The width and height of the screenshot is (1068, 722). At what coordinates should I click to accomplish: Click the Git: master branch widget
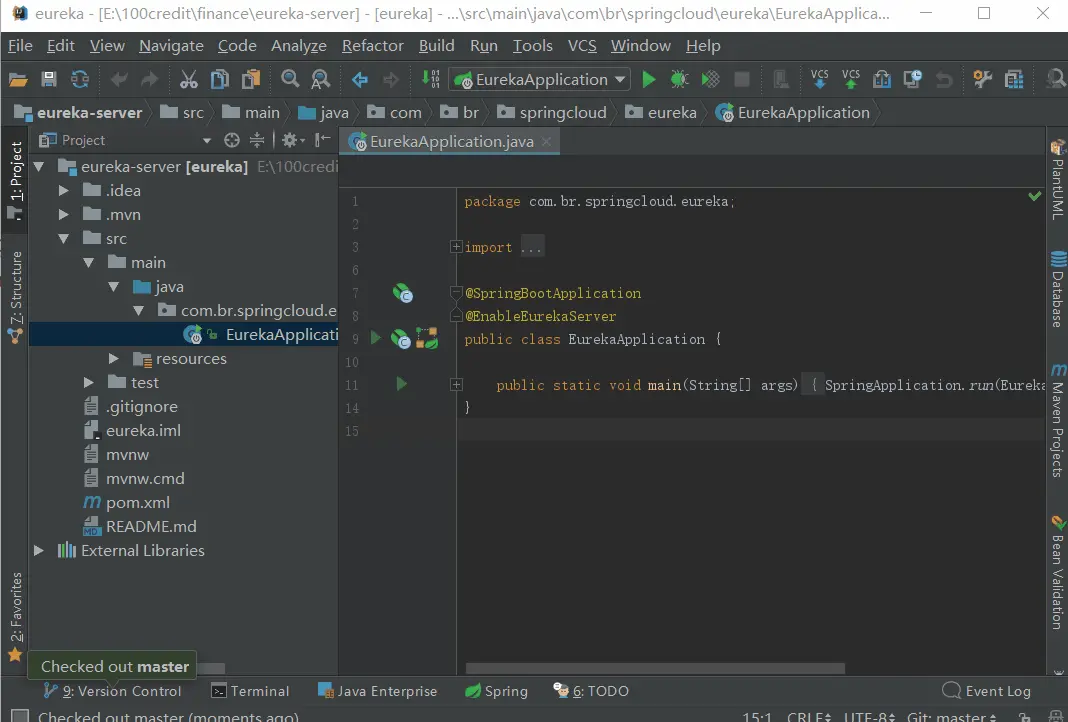(952, 717)
